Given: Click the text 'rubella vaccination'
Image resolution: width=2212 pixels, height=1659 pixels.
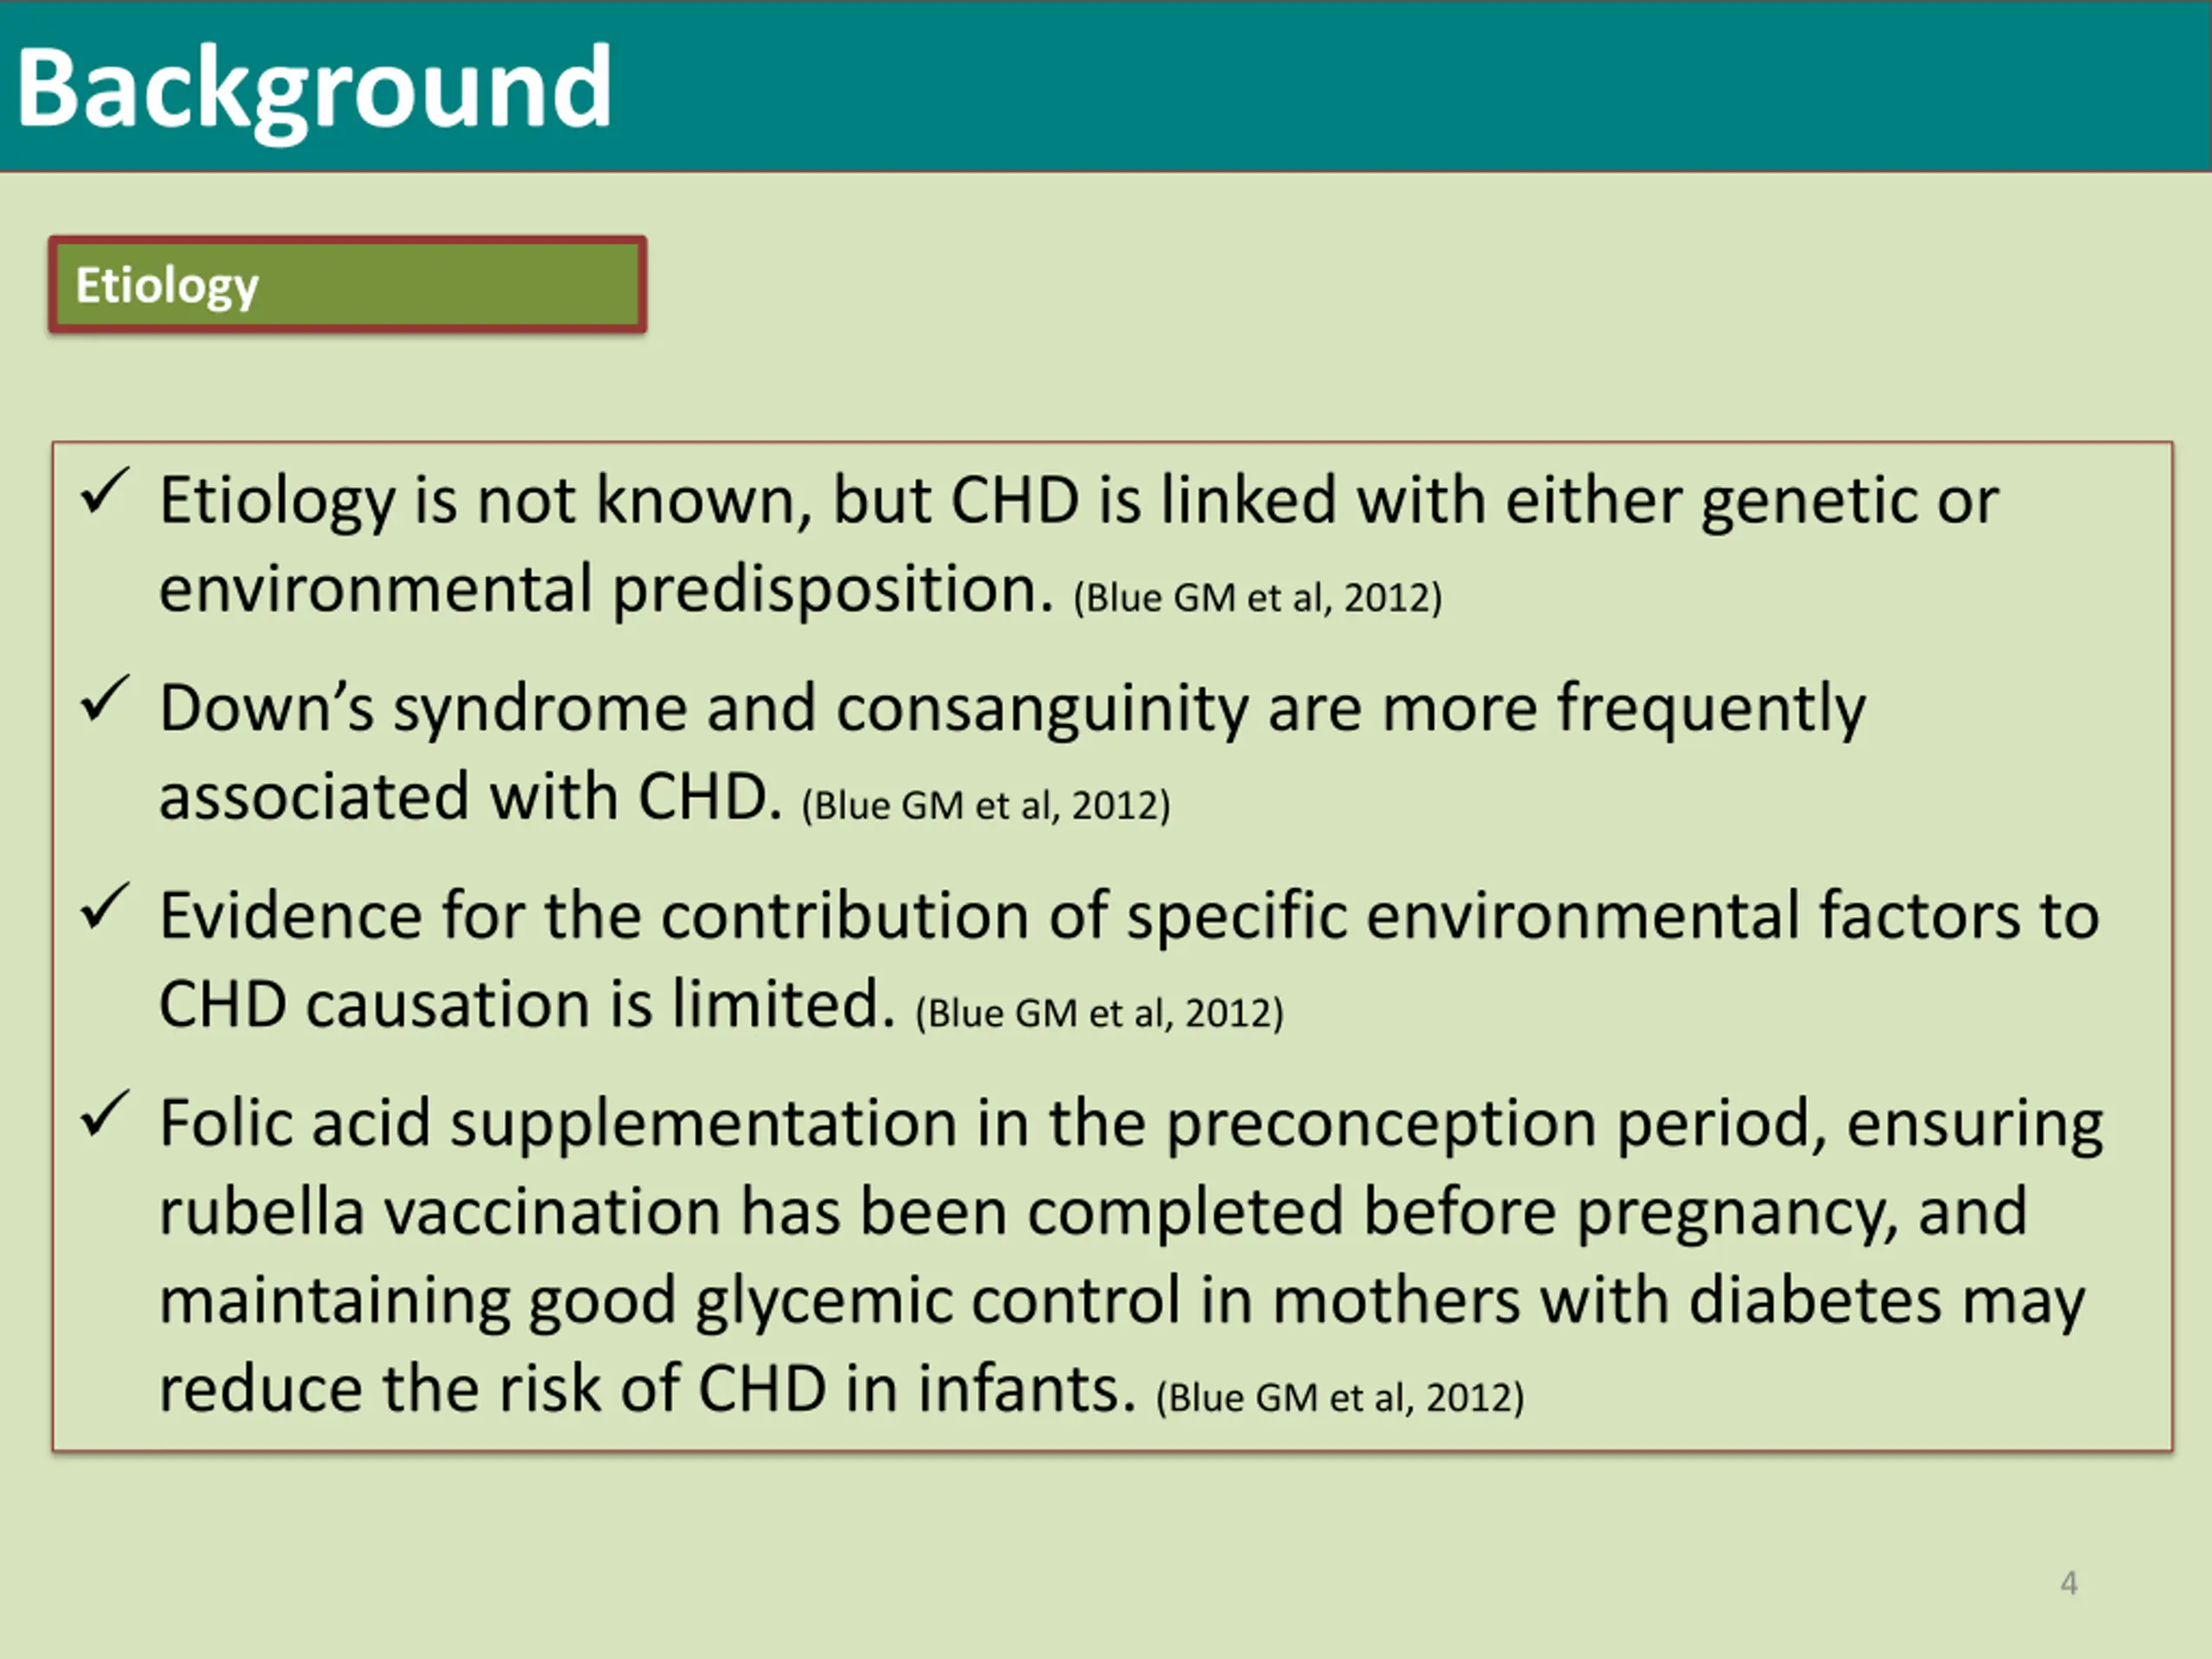Looking at the screenshot, I should tap(441, 1212).
